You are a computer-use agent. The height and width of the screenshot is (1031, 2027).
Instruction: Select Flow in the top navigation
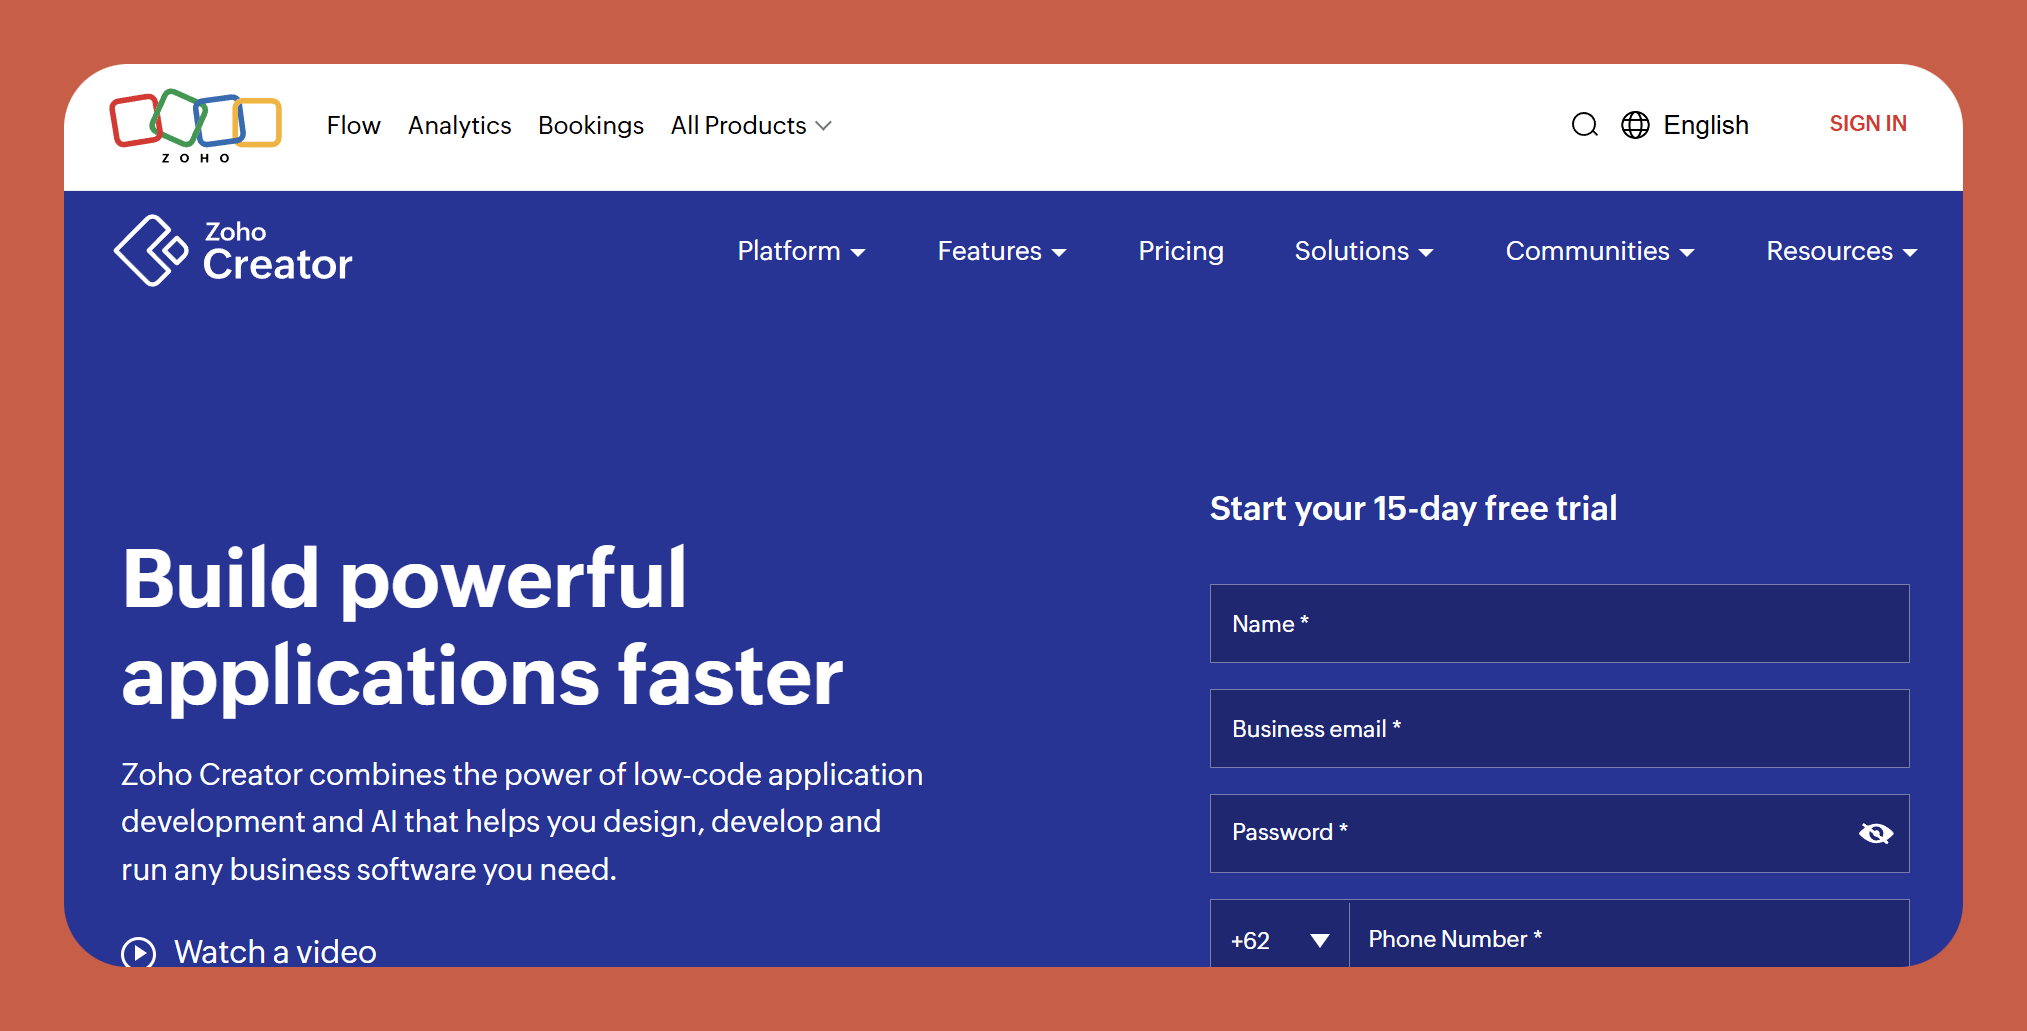tap(353, 125)
